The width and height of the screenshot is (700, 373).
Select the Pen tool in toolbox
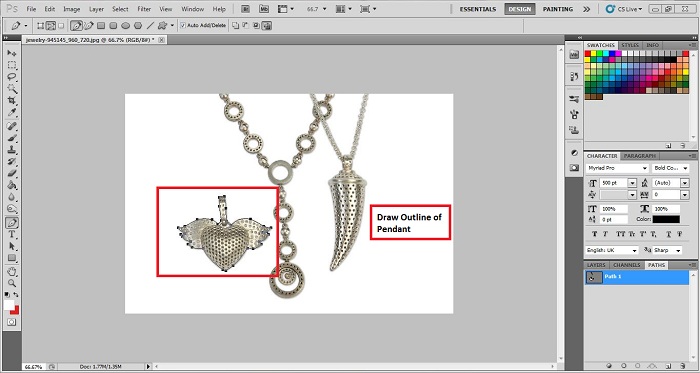pyautogui.click(x=12, y=222)
